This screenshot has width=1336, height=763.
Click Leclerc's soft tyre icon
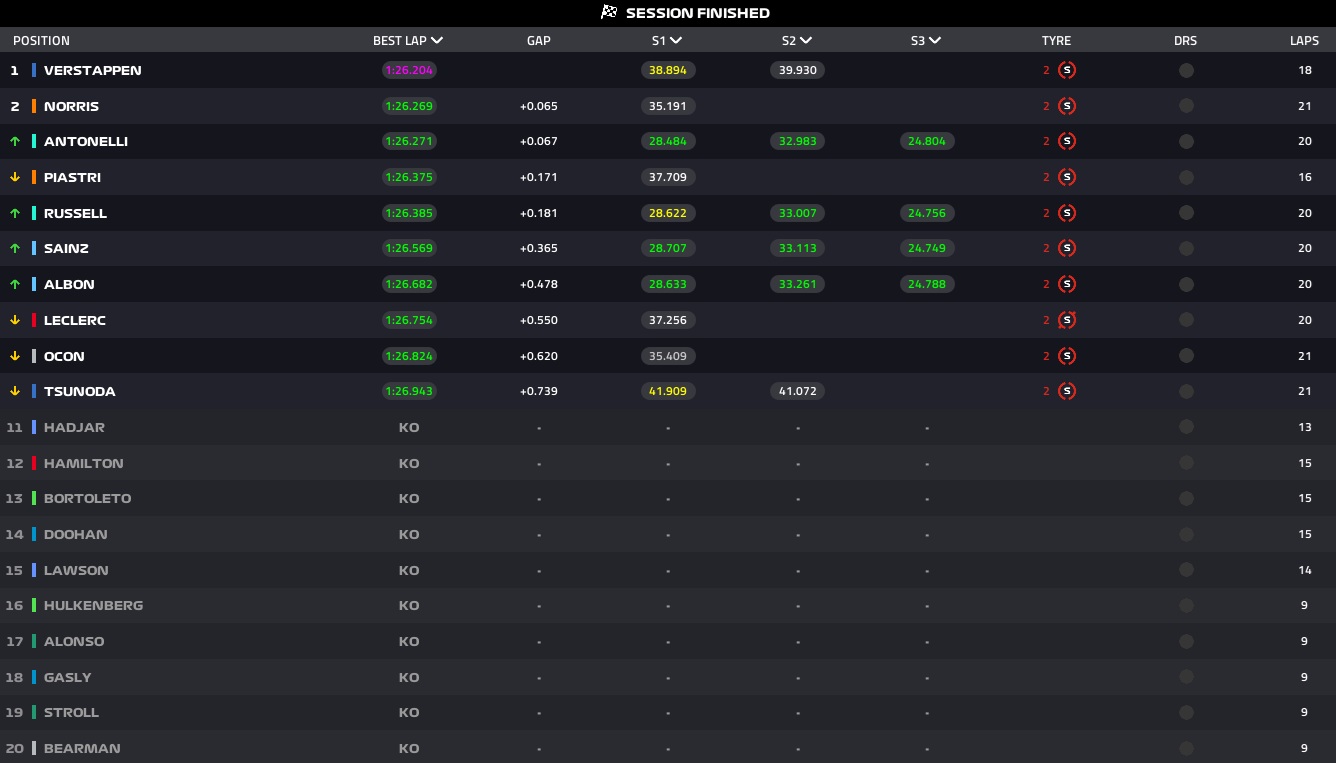(x=1067, y=320)
